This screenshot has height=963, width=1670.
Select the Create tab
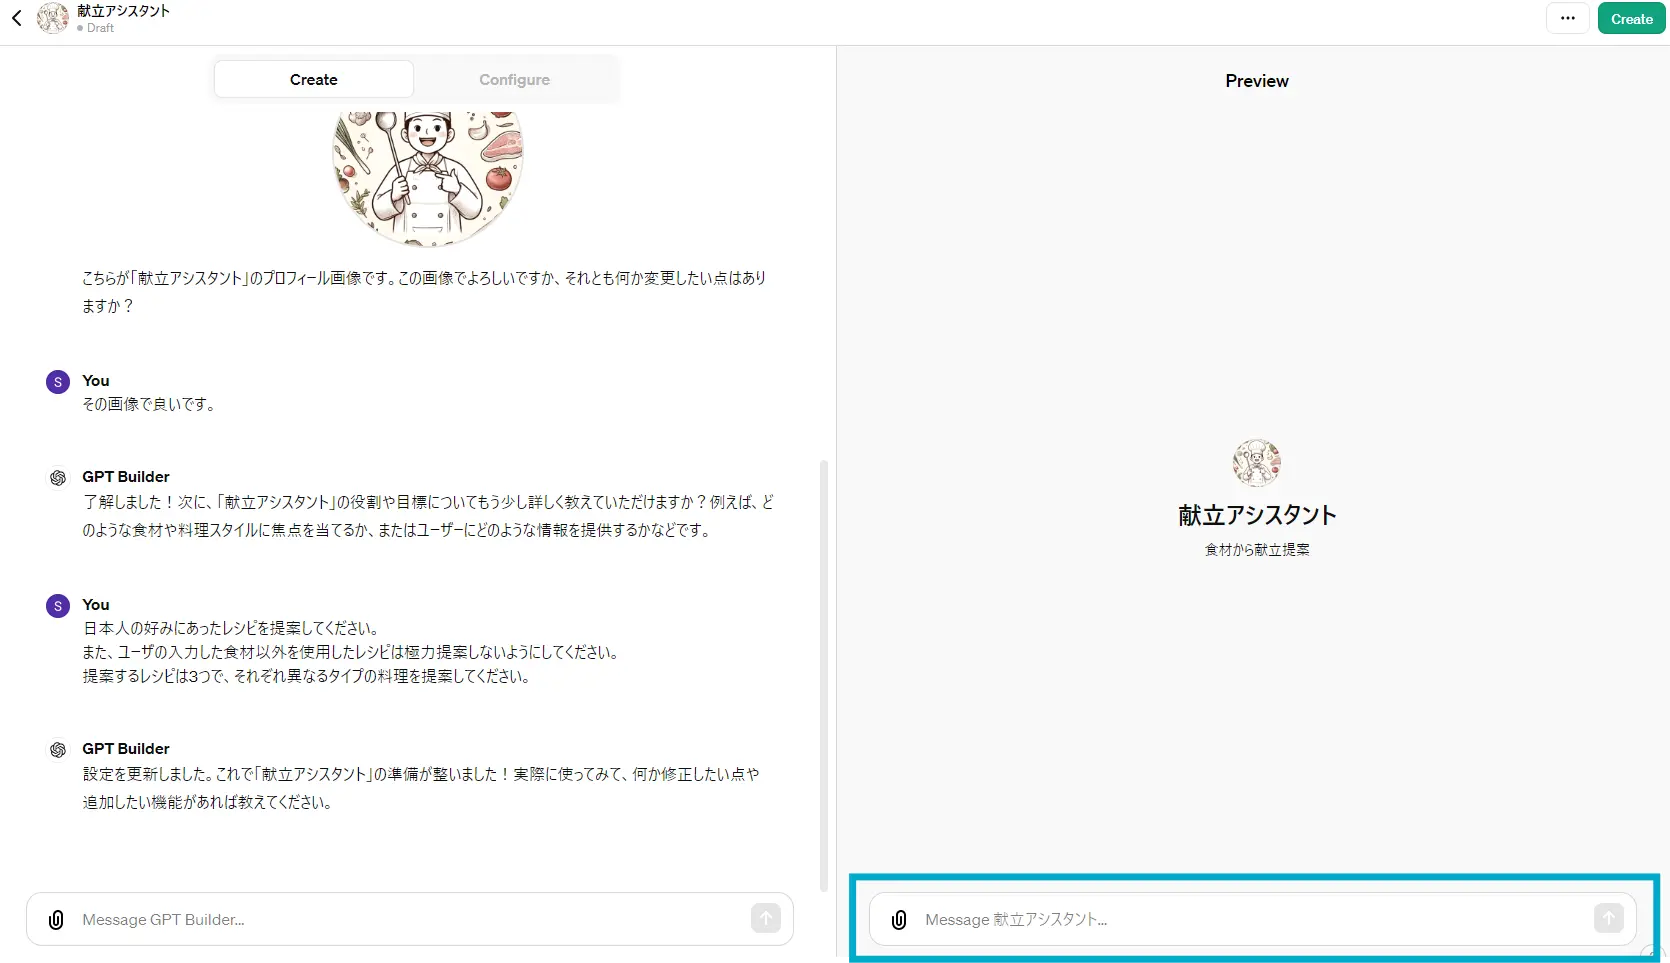pyautogui.click(x=313, y=79)
